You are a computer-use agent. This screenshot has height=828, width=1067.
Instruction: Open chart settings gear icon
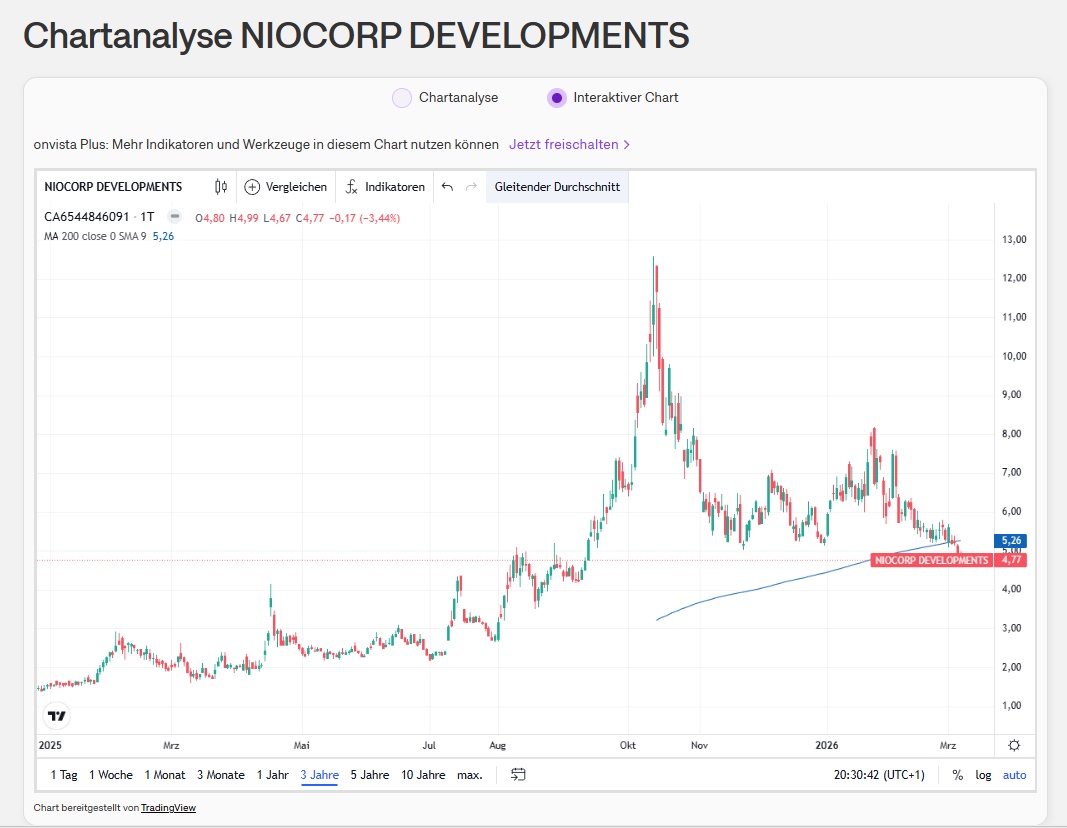pyautogui.click(x=1014, y=745)
